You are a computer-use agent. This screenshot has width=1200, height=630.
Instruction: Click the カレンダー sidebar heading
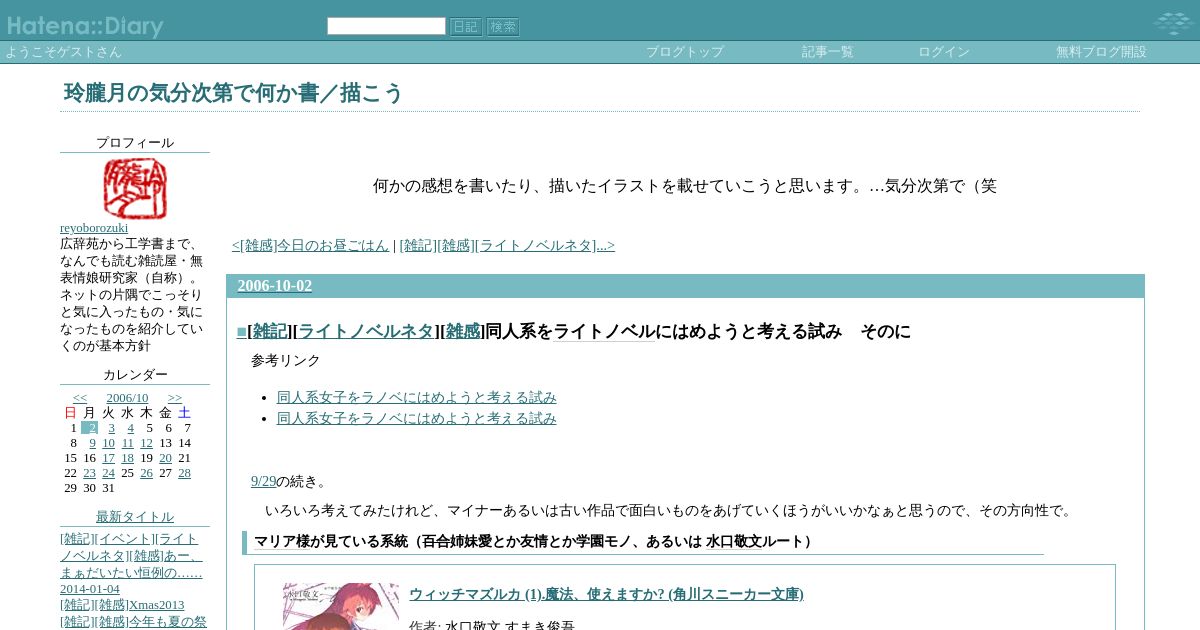[135, 375]
